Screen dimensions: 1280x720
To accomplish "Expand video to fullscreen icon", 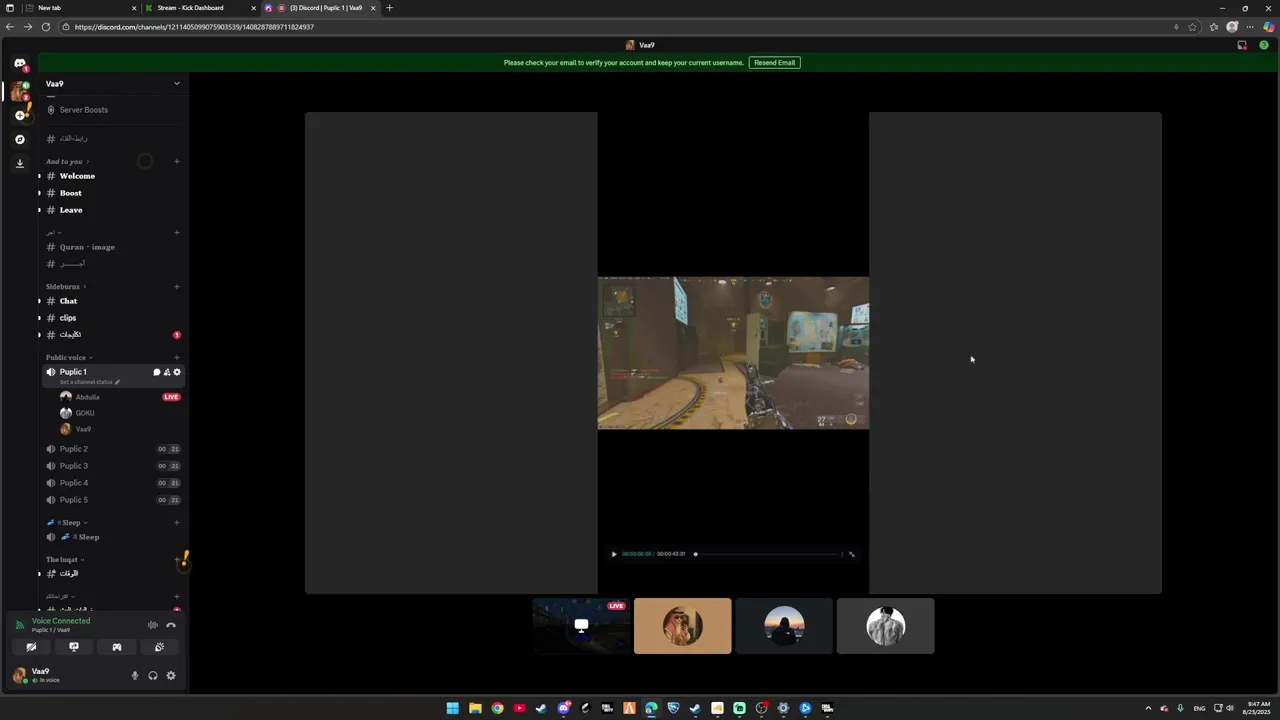I will tap(852, 554).
